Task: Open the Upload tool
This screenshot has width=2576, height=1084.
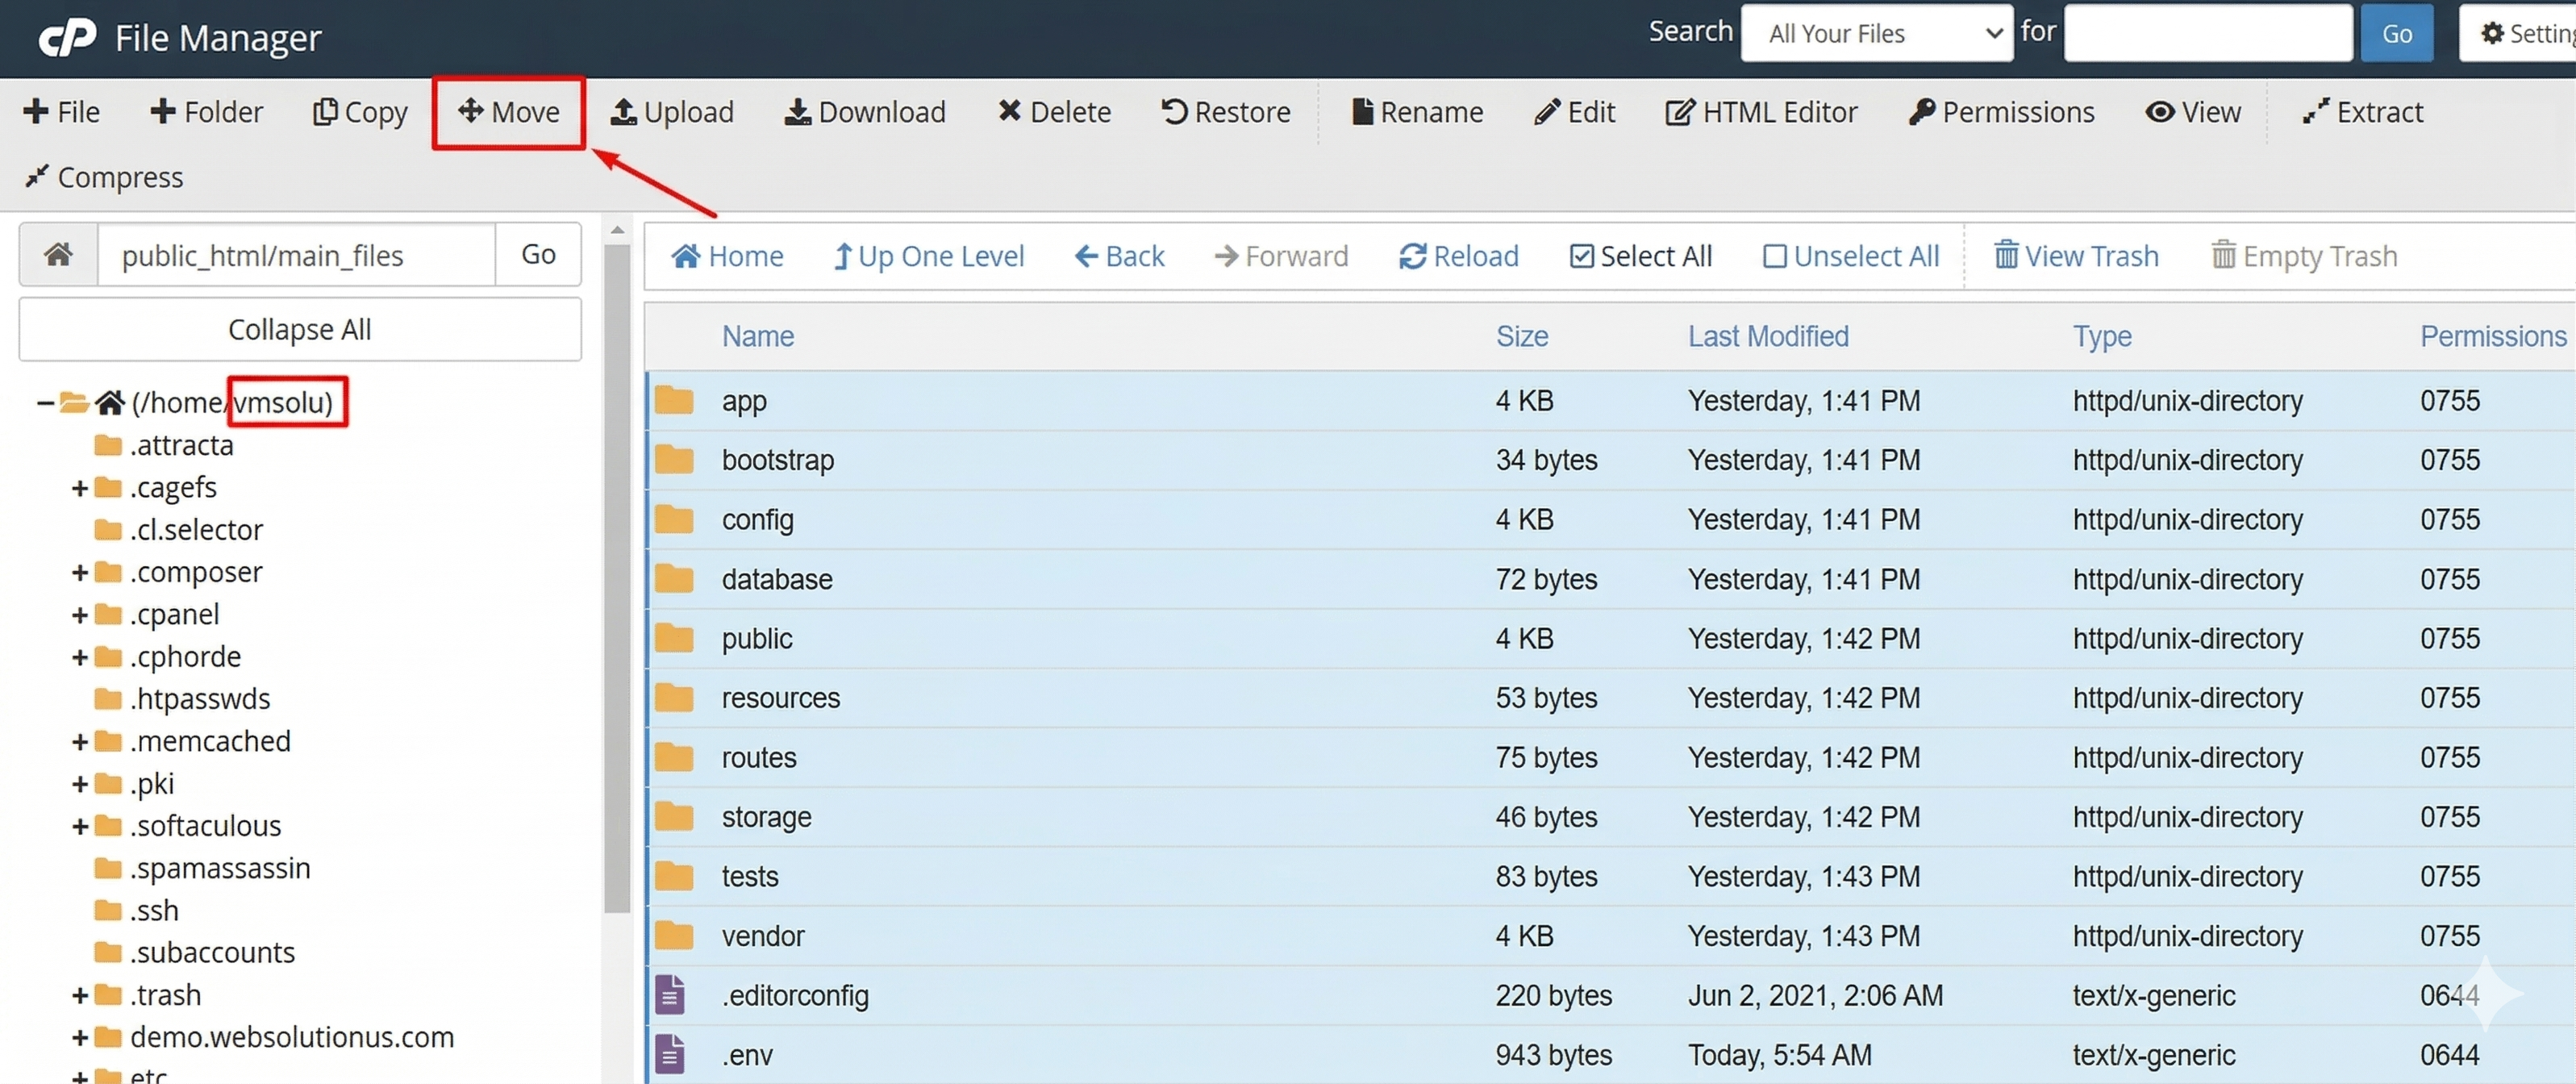Action: coord(672,112)
